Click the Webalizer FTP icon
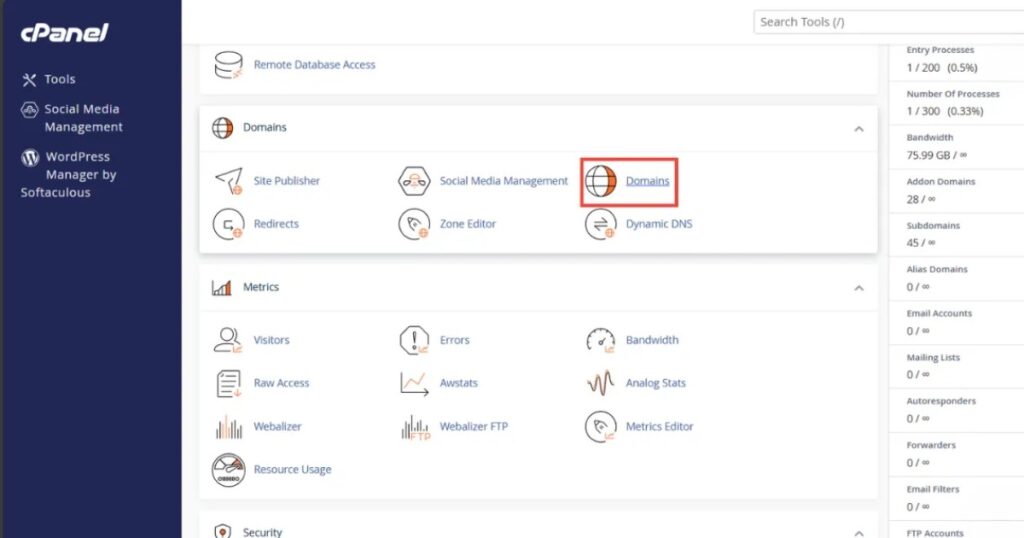Image resolution: width=1024 pixels, height=538 pixels. pos(414,427)
